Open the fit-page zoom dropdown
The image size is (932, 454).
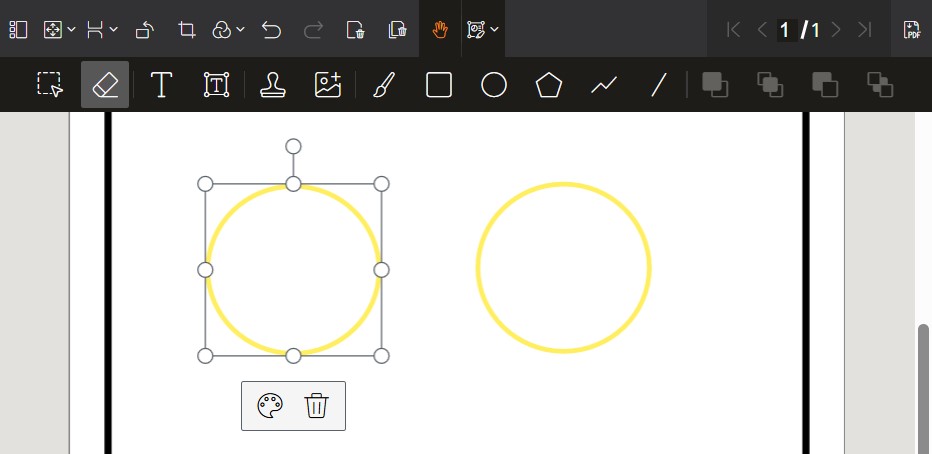(60, 30)
